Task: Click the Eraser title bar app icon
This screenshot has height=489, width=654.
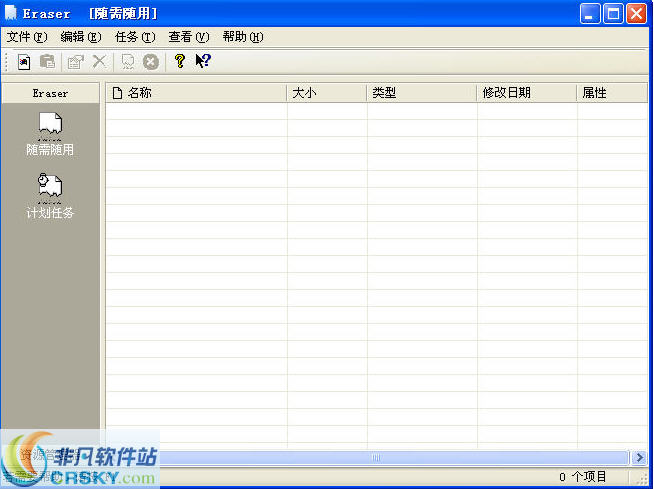Action: click(10, 13)
